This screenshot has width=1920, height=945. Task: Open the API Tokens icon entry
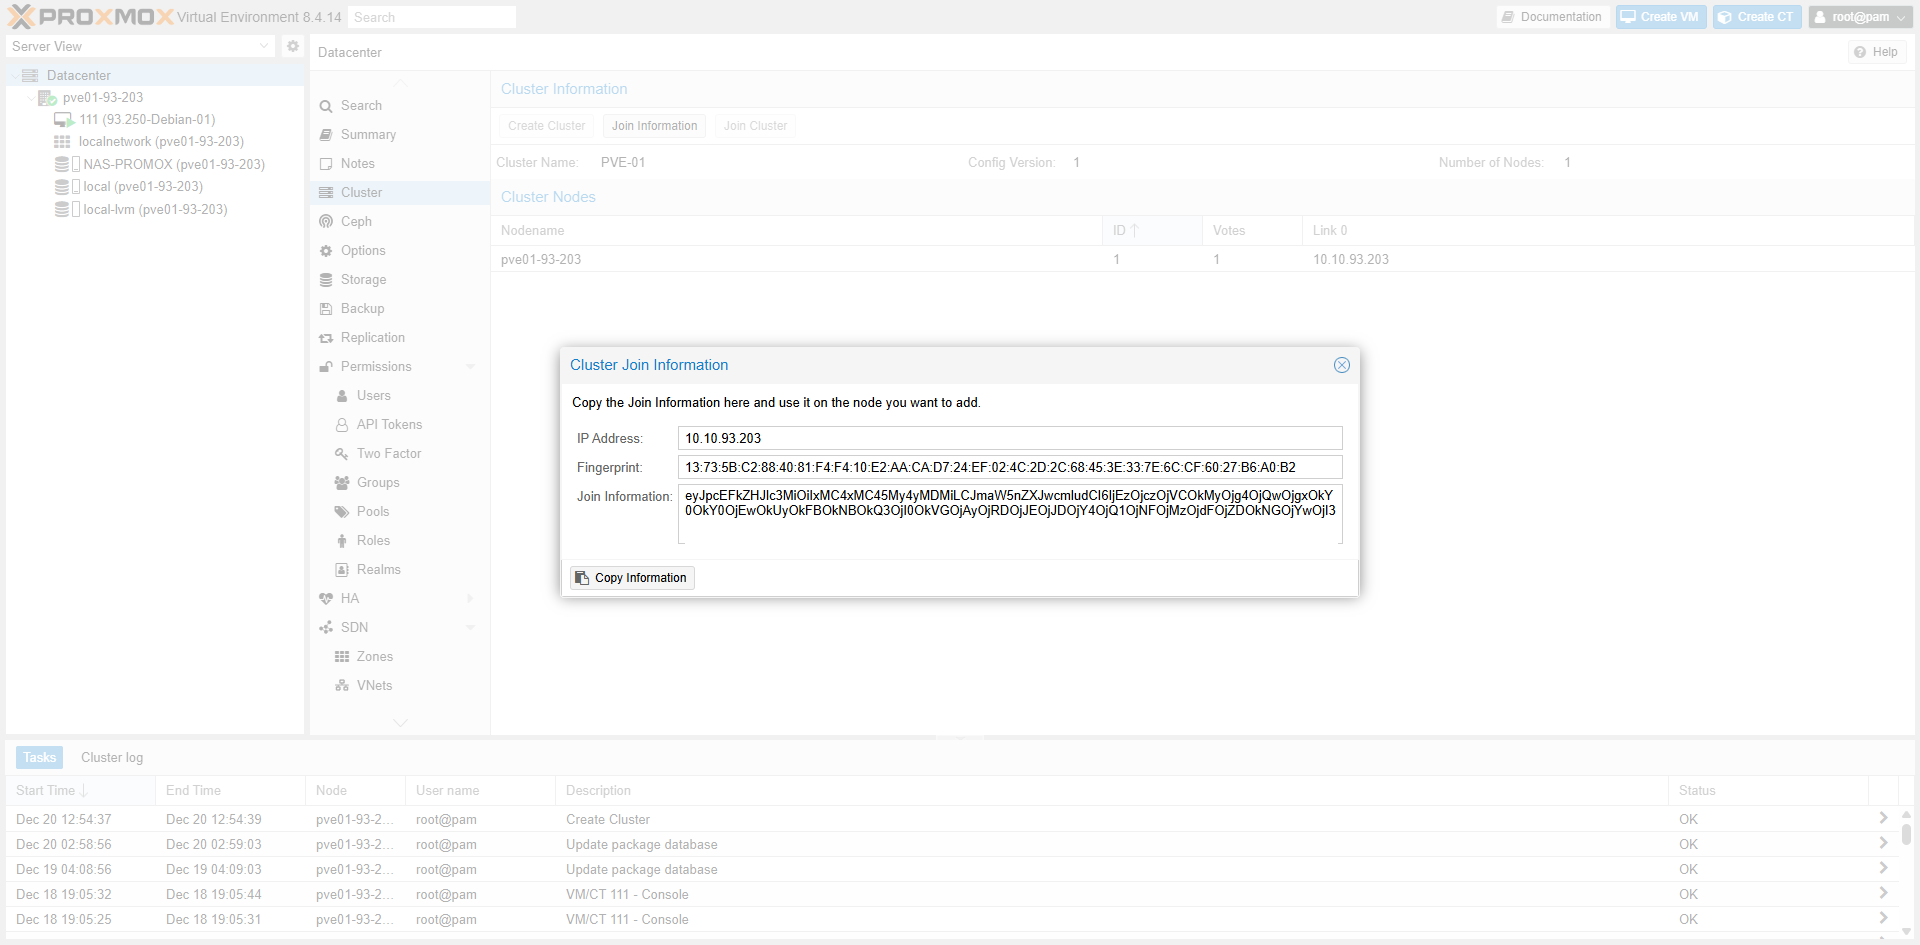[342, 425]
